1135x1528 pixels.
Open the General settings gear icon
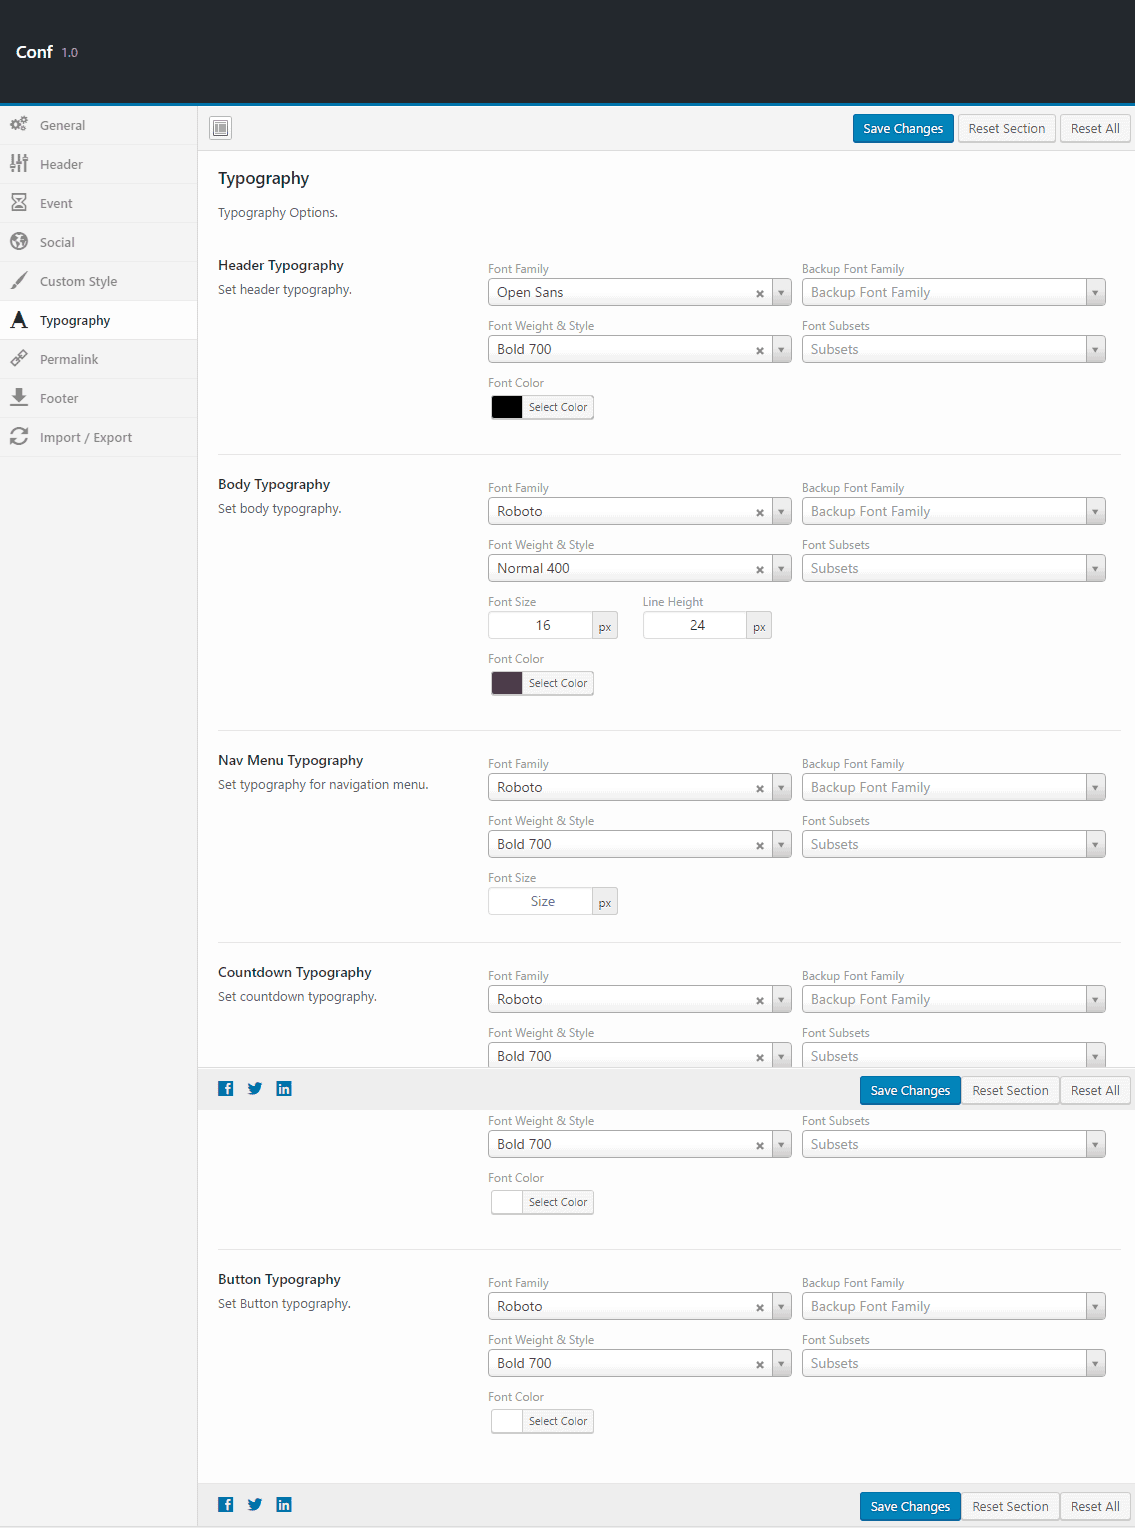tap(19, 125)
